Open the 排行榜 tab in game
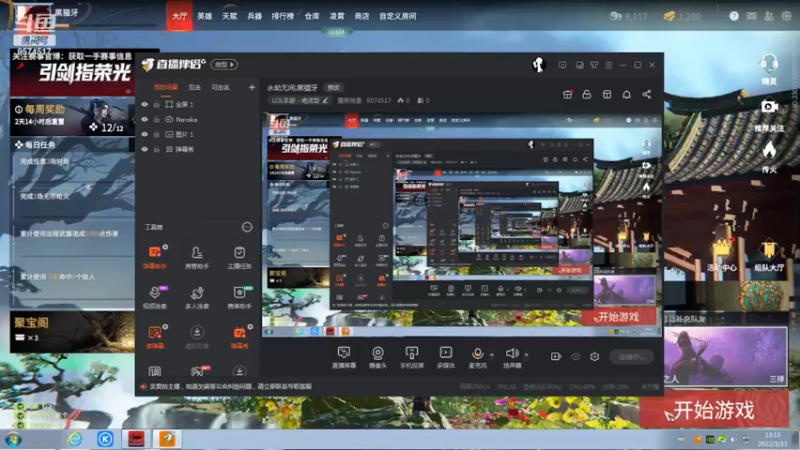The width and height of the screenshot is (800, 450). [283, 16]
